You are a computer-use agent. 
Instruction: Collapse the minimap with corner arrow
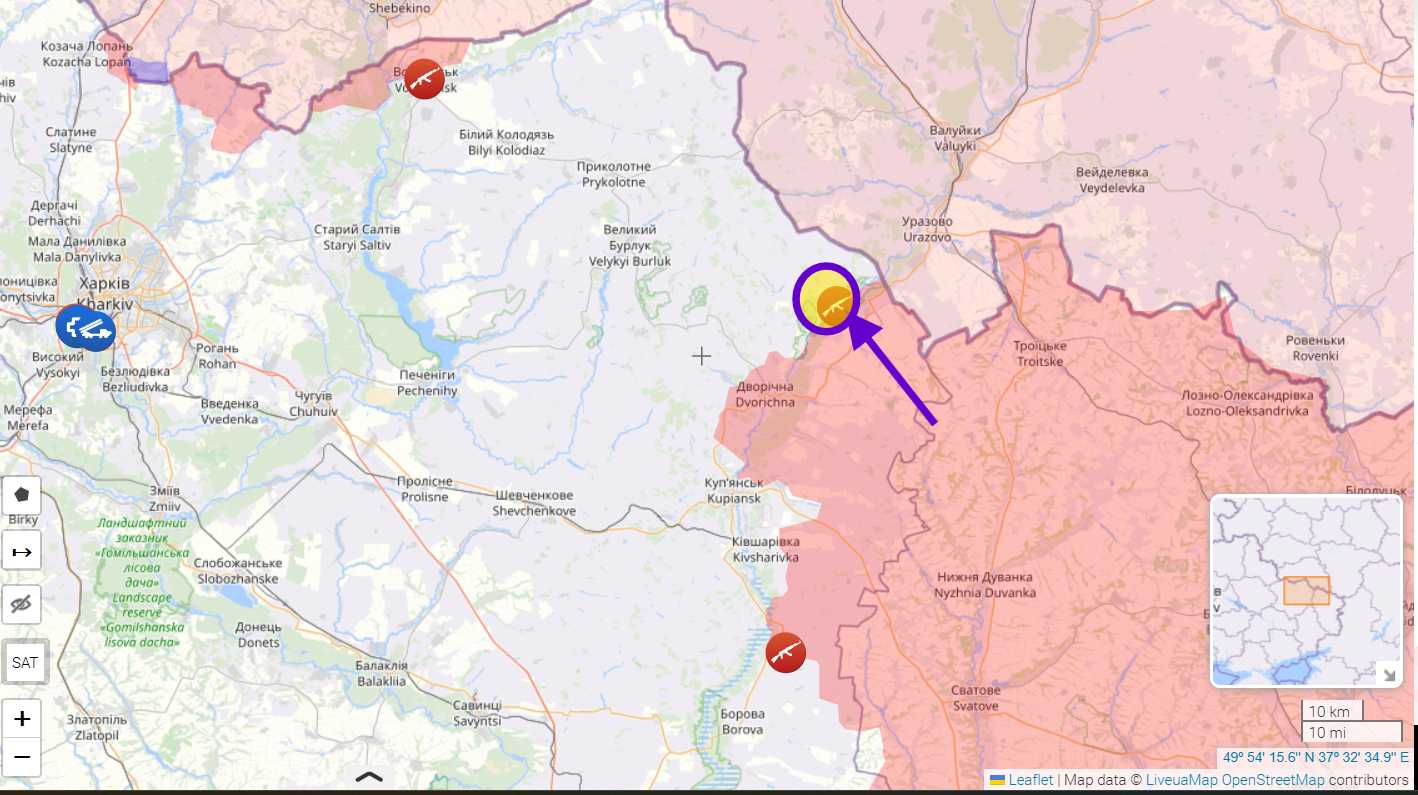tap(1389, 674)
